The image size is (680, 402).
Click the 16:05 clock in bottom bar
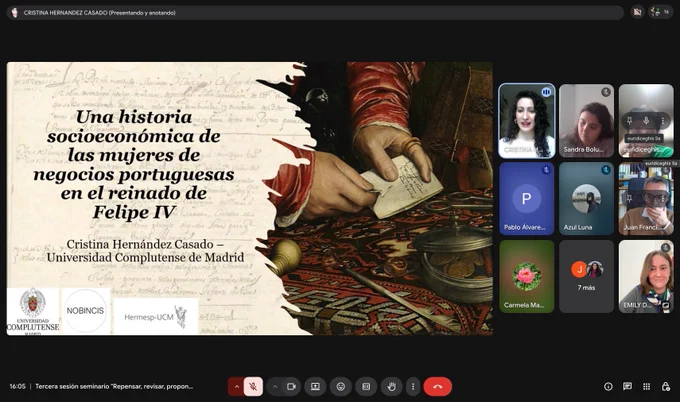(17, 386)
